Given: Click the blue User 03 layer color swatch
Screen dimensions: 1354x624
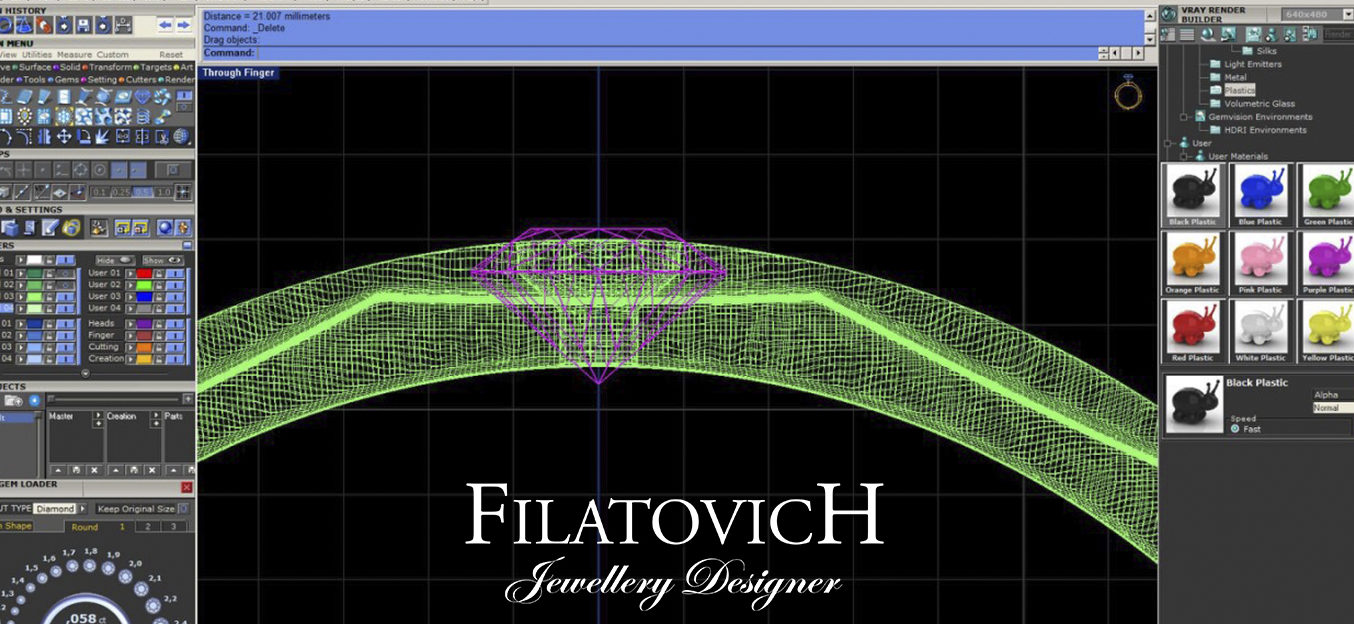Looking at the screenshot, I should click(144, 296).
